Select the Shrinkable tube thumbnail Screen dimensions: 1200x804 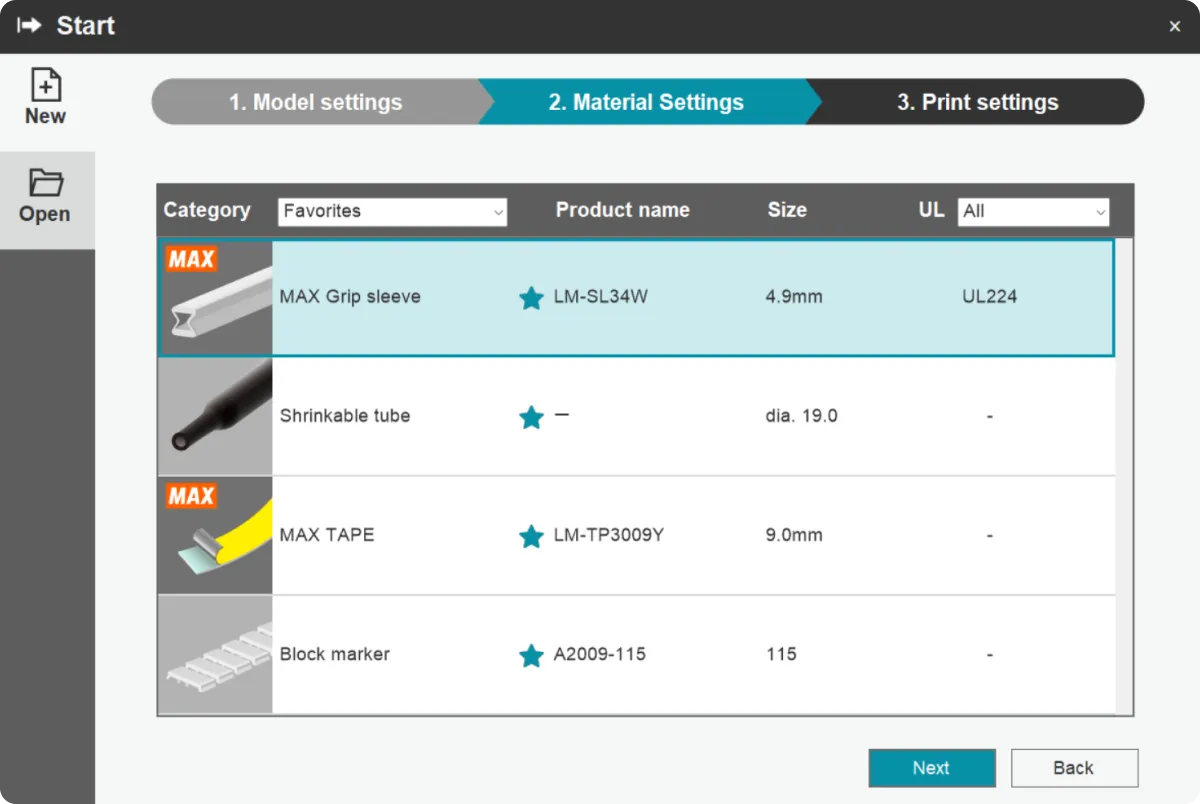coord(216,416)
